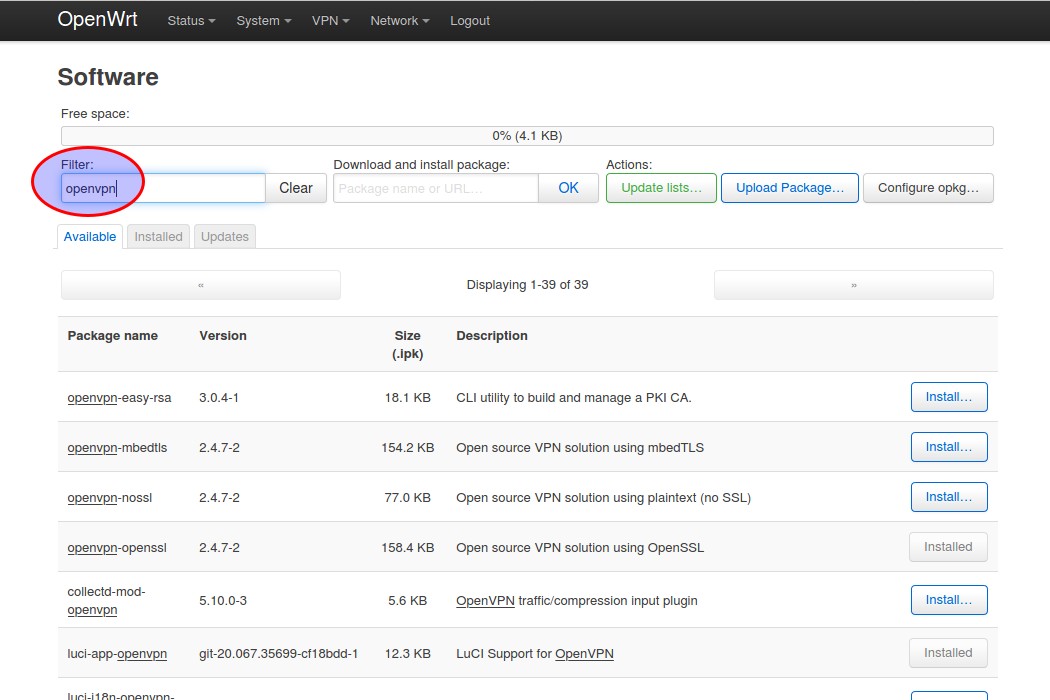
Task: Click 'LuCI Support for OpenVPN' description
Action: pos(534,654)
